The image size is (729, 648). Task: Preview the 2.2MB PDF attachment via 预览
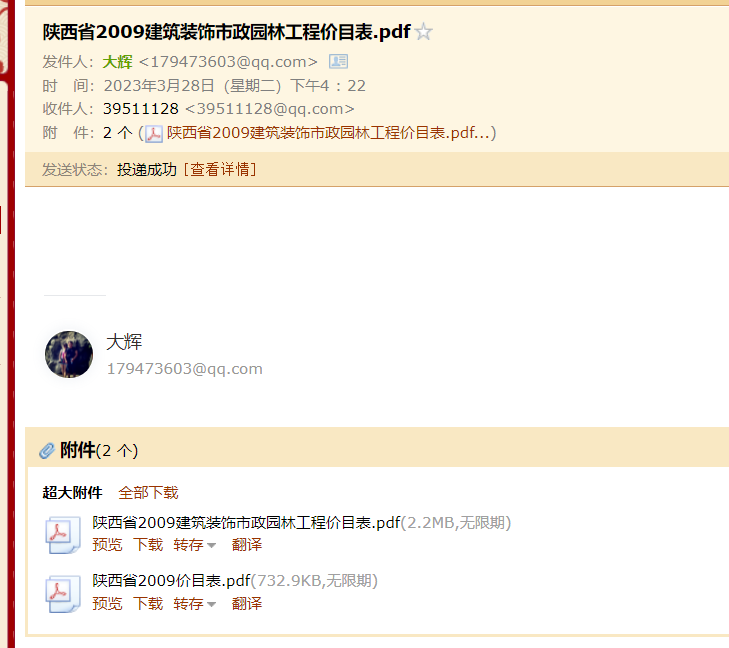click(107, 544)
